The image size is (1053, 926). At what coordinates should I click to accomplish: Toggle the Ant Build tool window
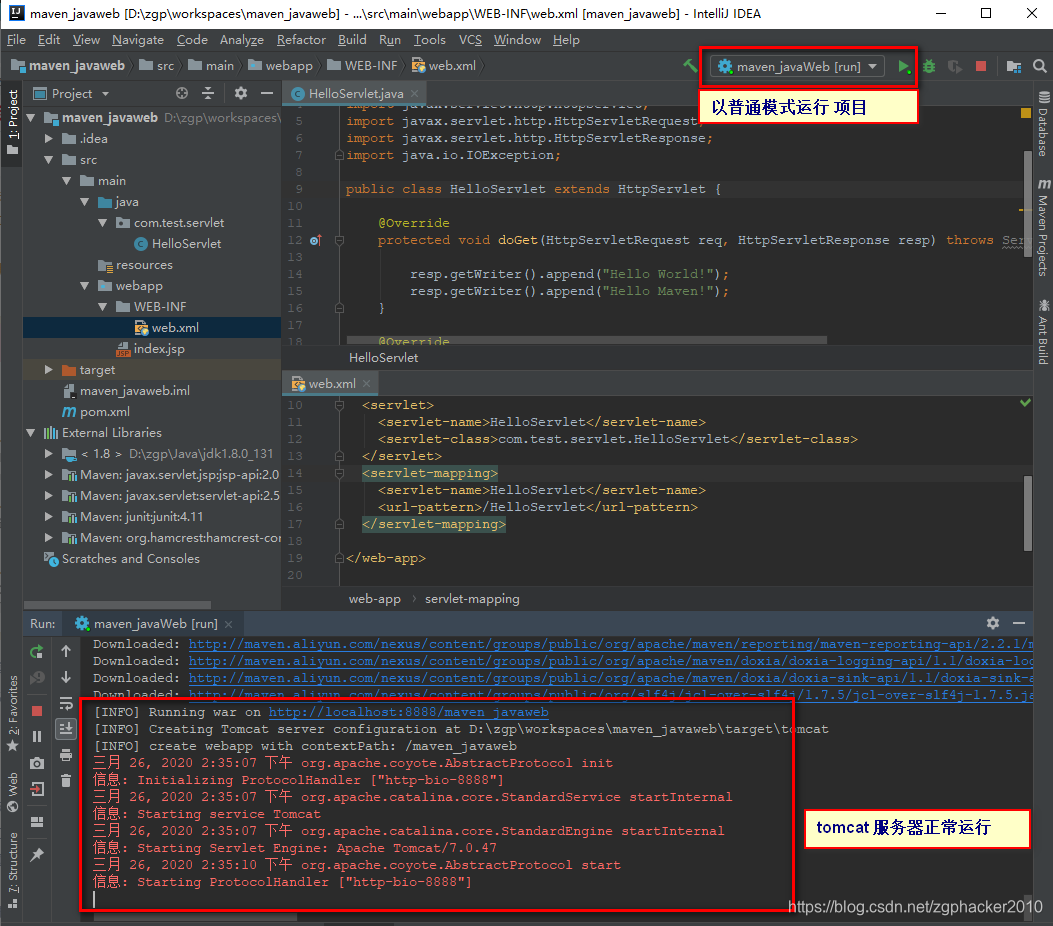coord(1043,332)
